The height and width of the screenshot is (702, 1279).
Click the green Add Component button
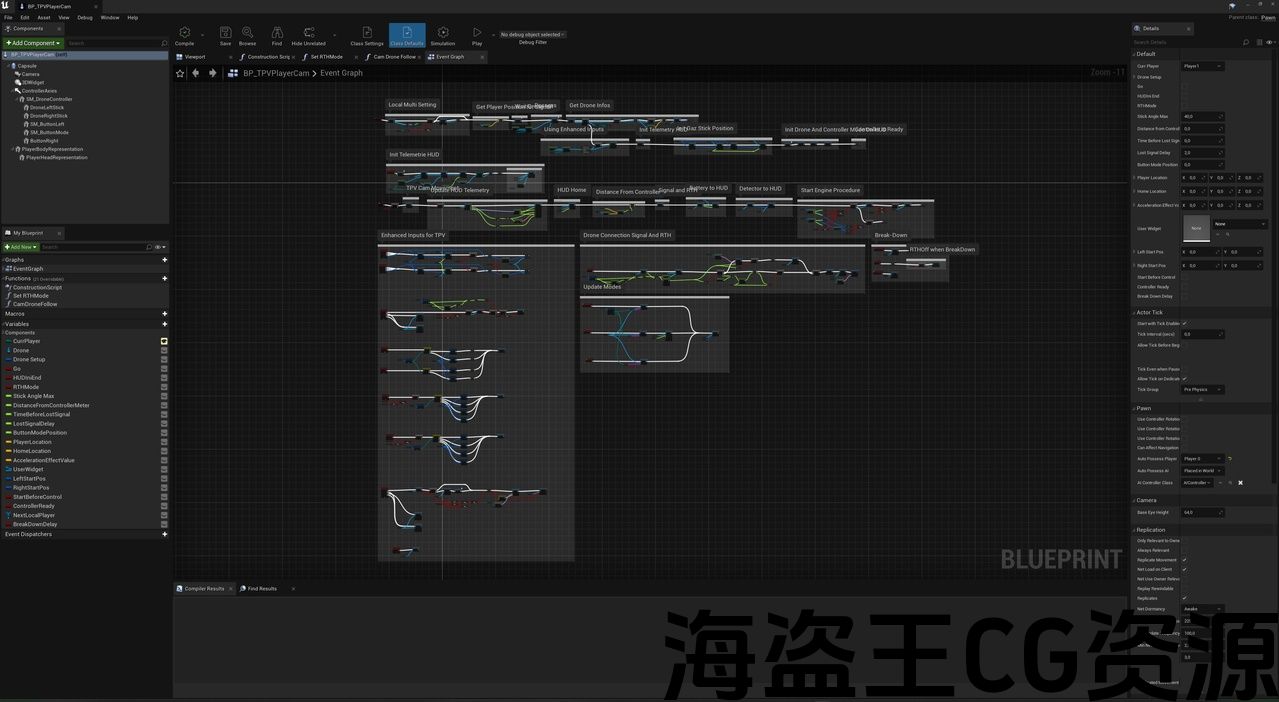33,43
